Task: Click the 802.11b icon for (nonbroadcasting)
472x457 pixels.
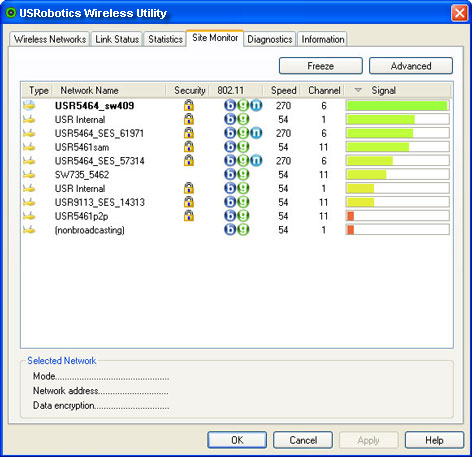Action: point(230,230)
